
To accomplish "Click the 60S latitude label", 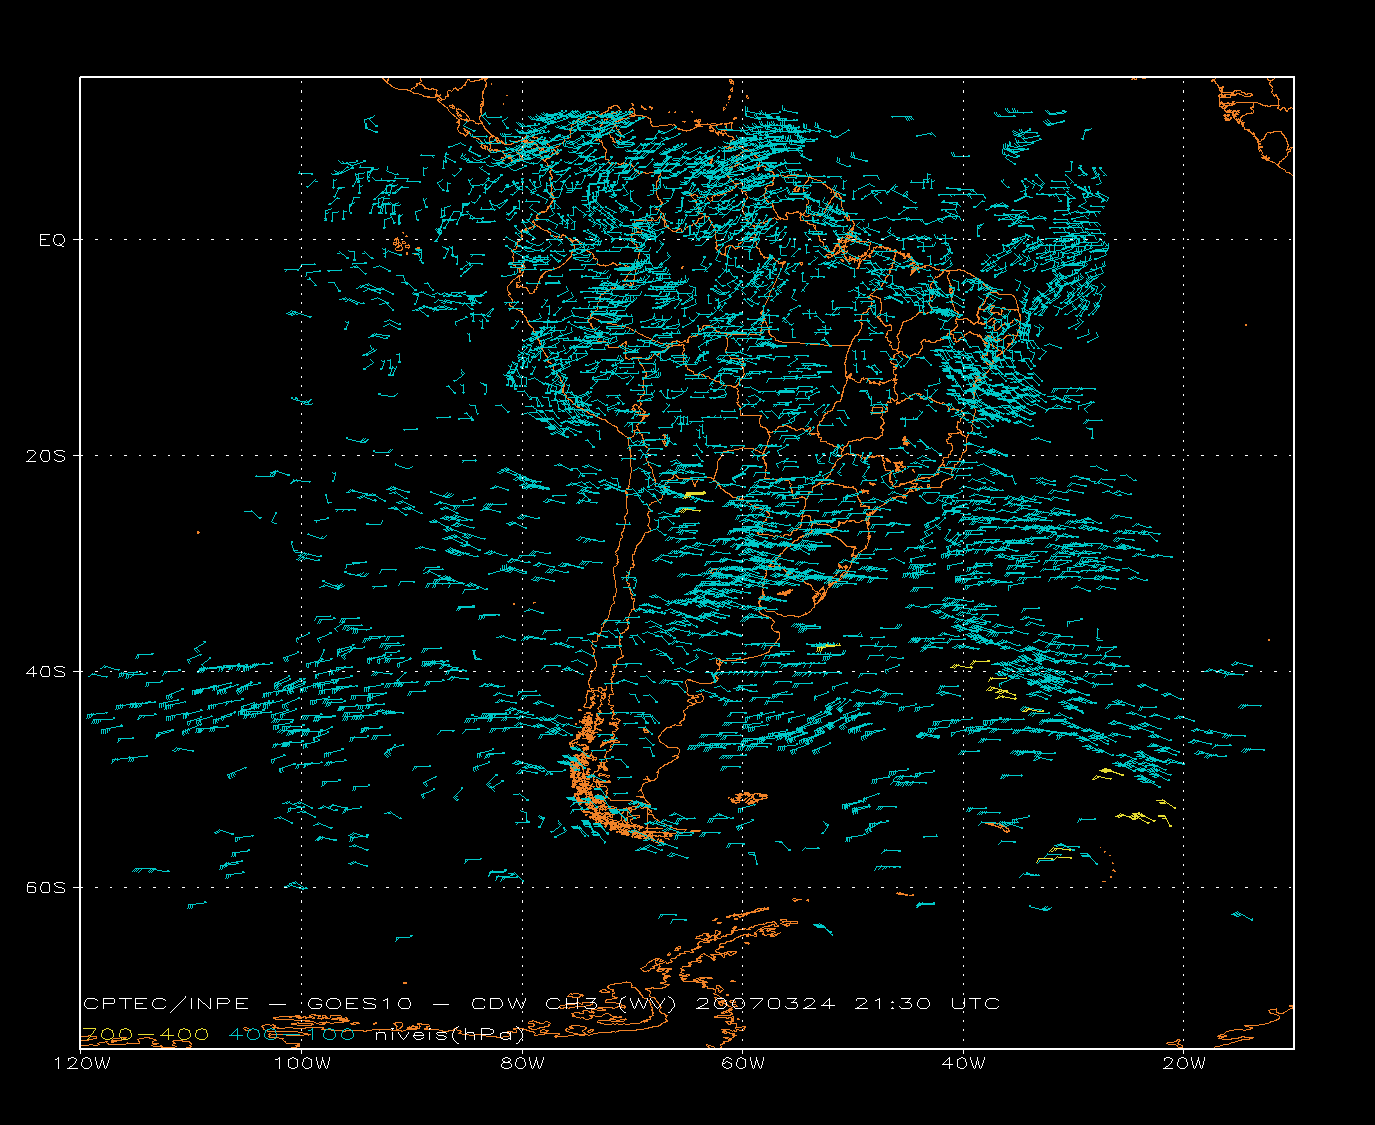I will (45, 888).
